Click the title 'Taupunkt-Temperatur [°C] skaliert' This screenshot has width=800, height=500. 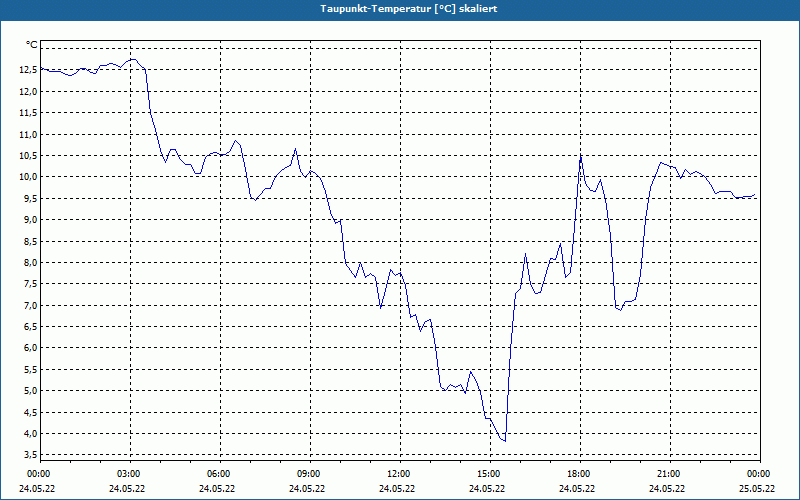tap(409, 9)
